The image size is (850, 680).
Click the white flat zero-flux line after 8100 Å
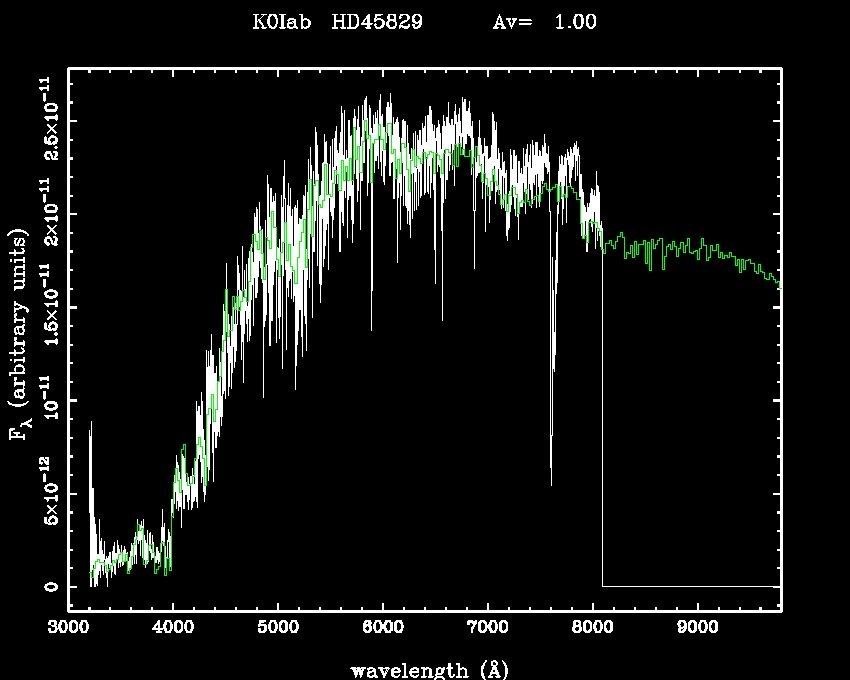(x=690, y=586)
